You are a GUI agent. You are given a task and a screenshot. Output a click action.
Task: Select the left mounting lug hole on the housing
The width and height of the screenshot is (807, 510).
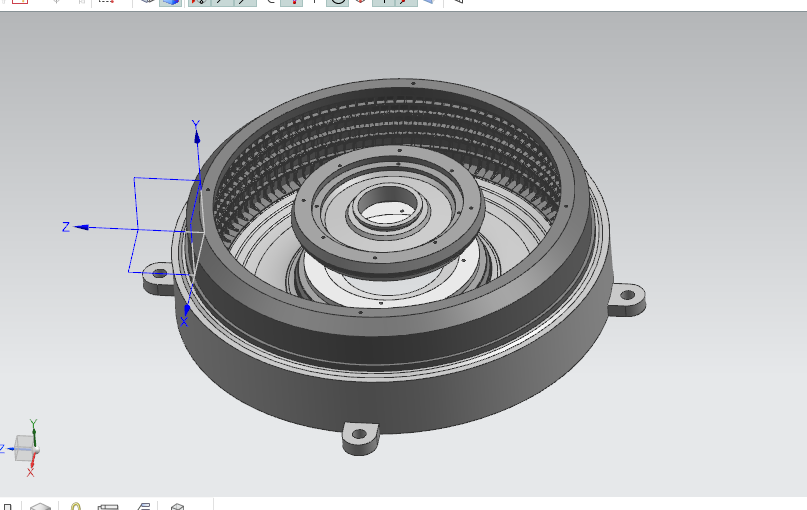coord(160,273)
